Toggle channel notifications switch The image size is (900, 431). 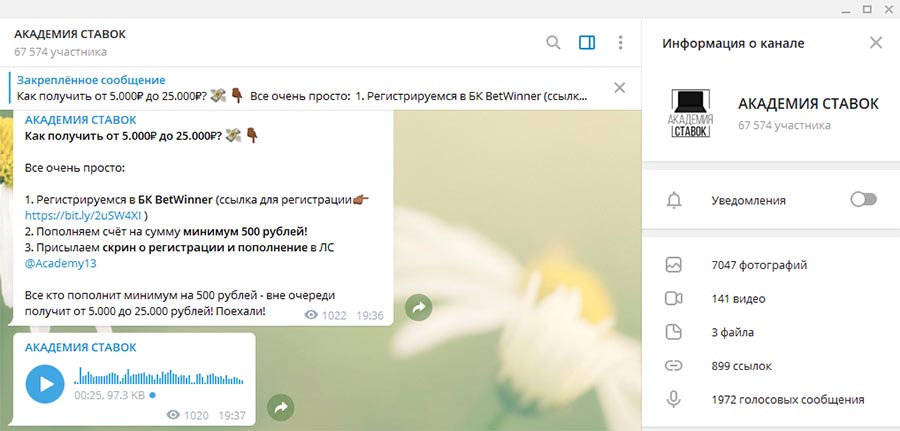pos(863,200)
